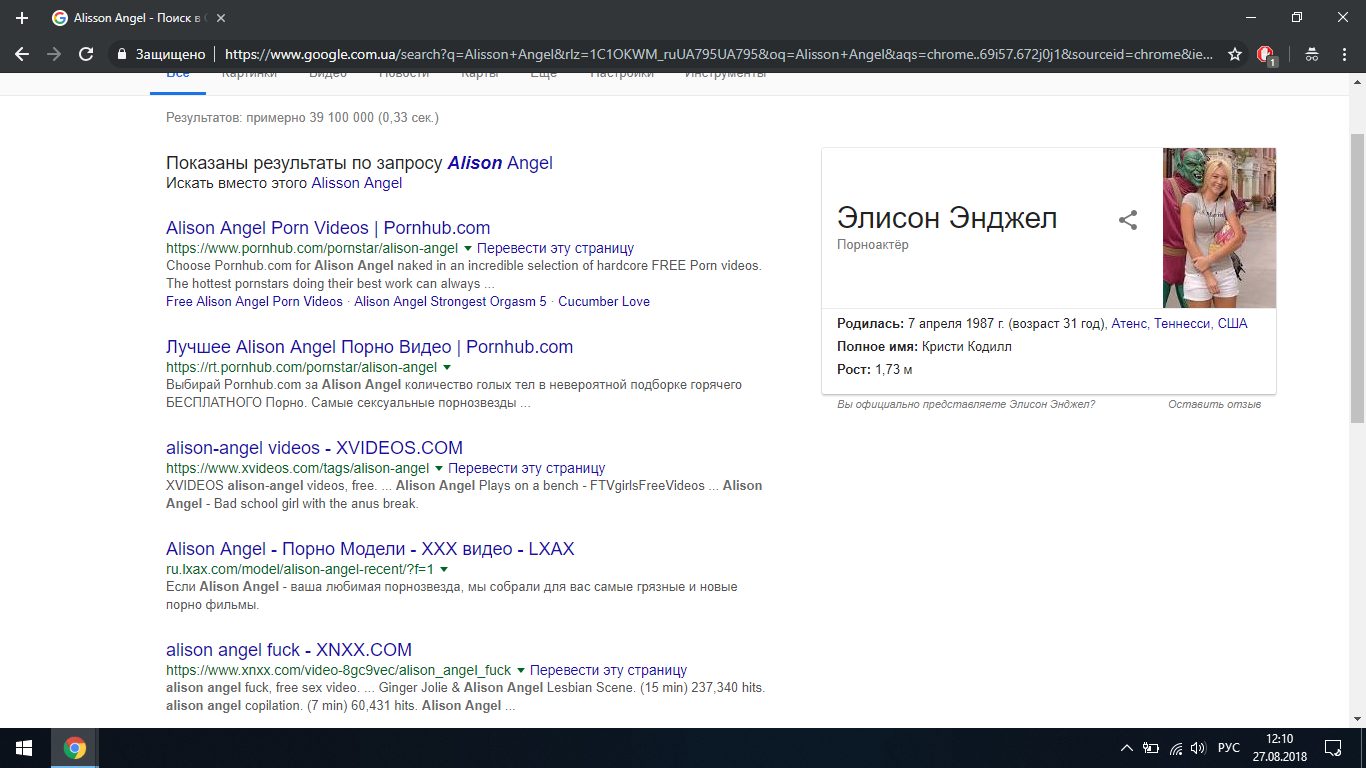Open the Теннесси birthplace link
1366x768 pixels.
(x=1182, y=324)
